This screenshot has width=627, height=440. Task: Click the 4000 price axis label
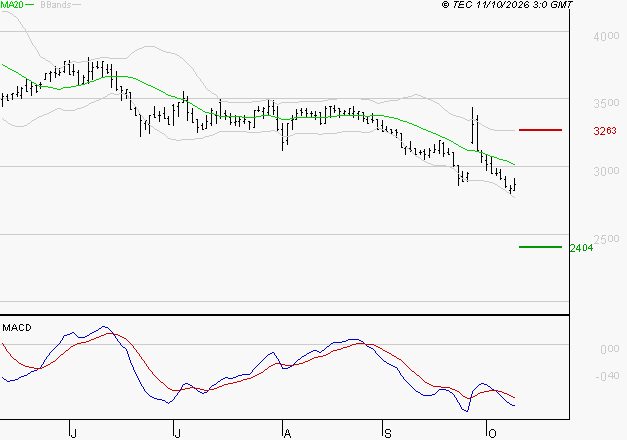[x=606, y=36]
